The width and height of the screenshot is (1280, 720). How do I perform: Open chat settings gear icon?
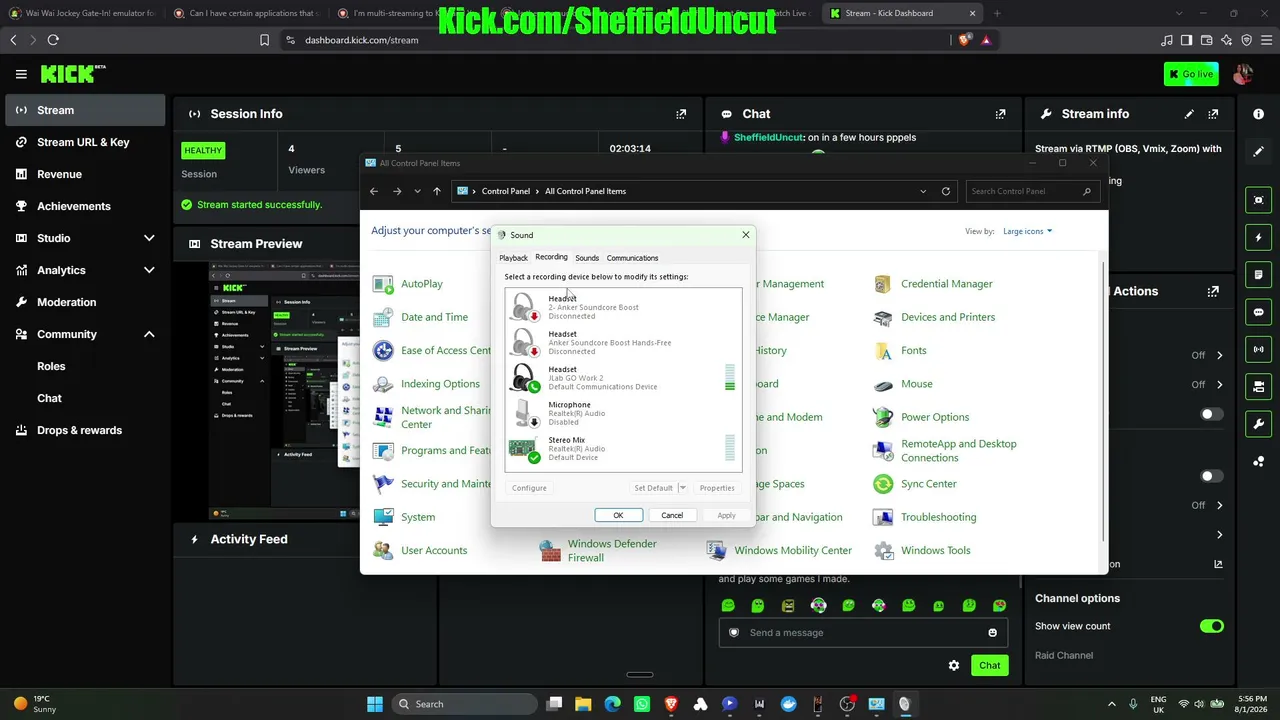coord(954,665)
